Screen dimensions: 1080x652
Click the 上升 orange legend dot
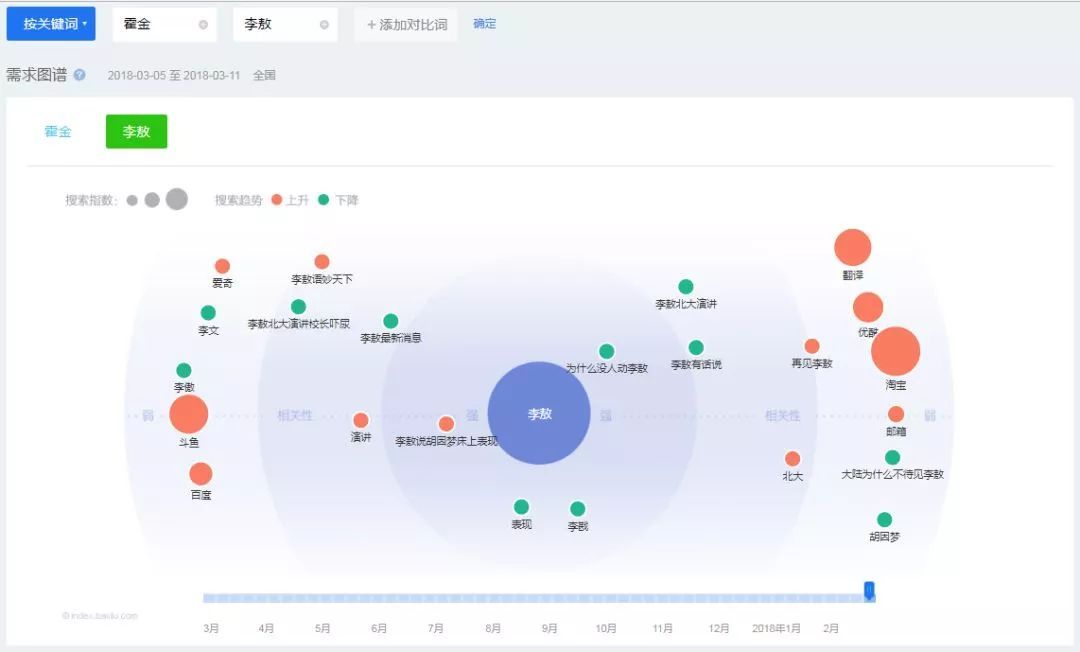pos(277,200)
